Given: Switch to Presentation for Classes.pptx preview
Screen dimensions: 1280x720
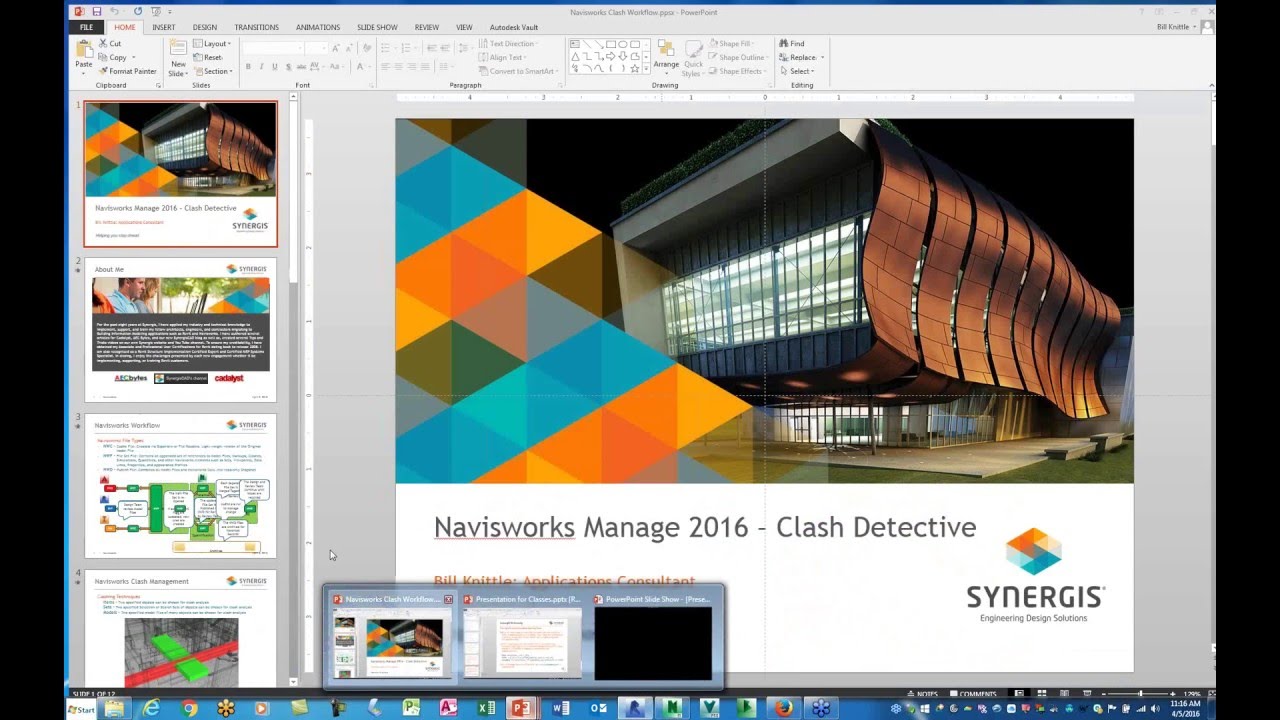Looking at the screenshot, I should (522, 637).
